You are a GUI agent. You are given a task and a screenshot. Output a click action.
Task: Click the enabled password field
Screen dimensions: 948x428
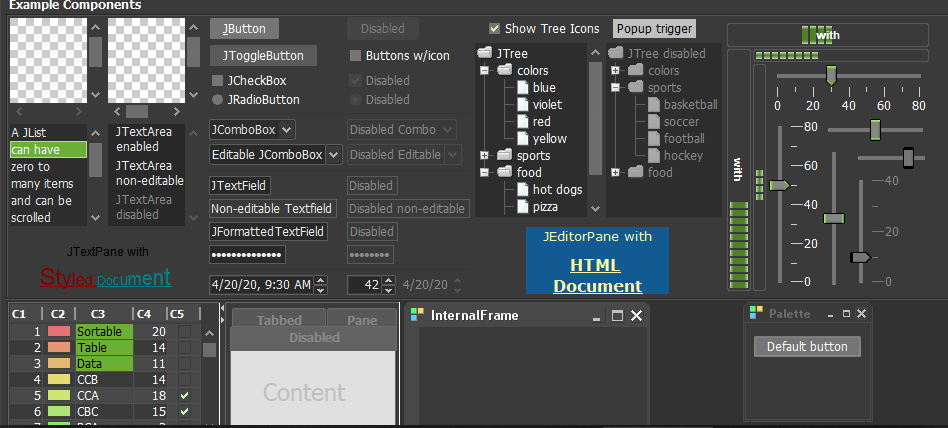[x=247, y=255]
